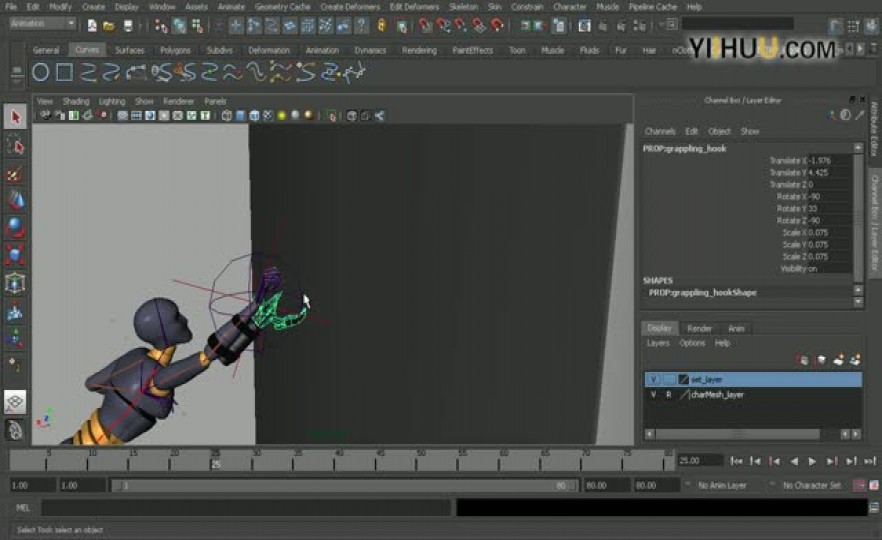Choose the Paint Selection tool
Image resolution: width=882 pixels, height=540 pixels.
point(15,174)
